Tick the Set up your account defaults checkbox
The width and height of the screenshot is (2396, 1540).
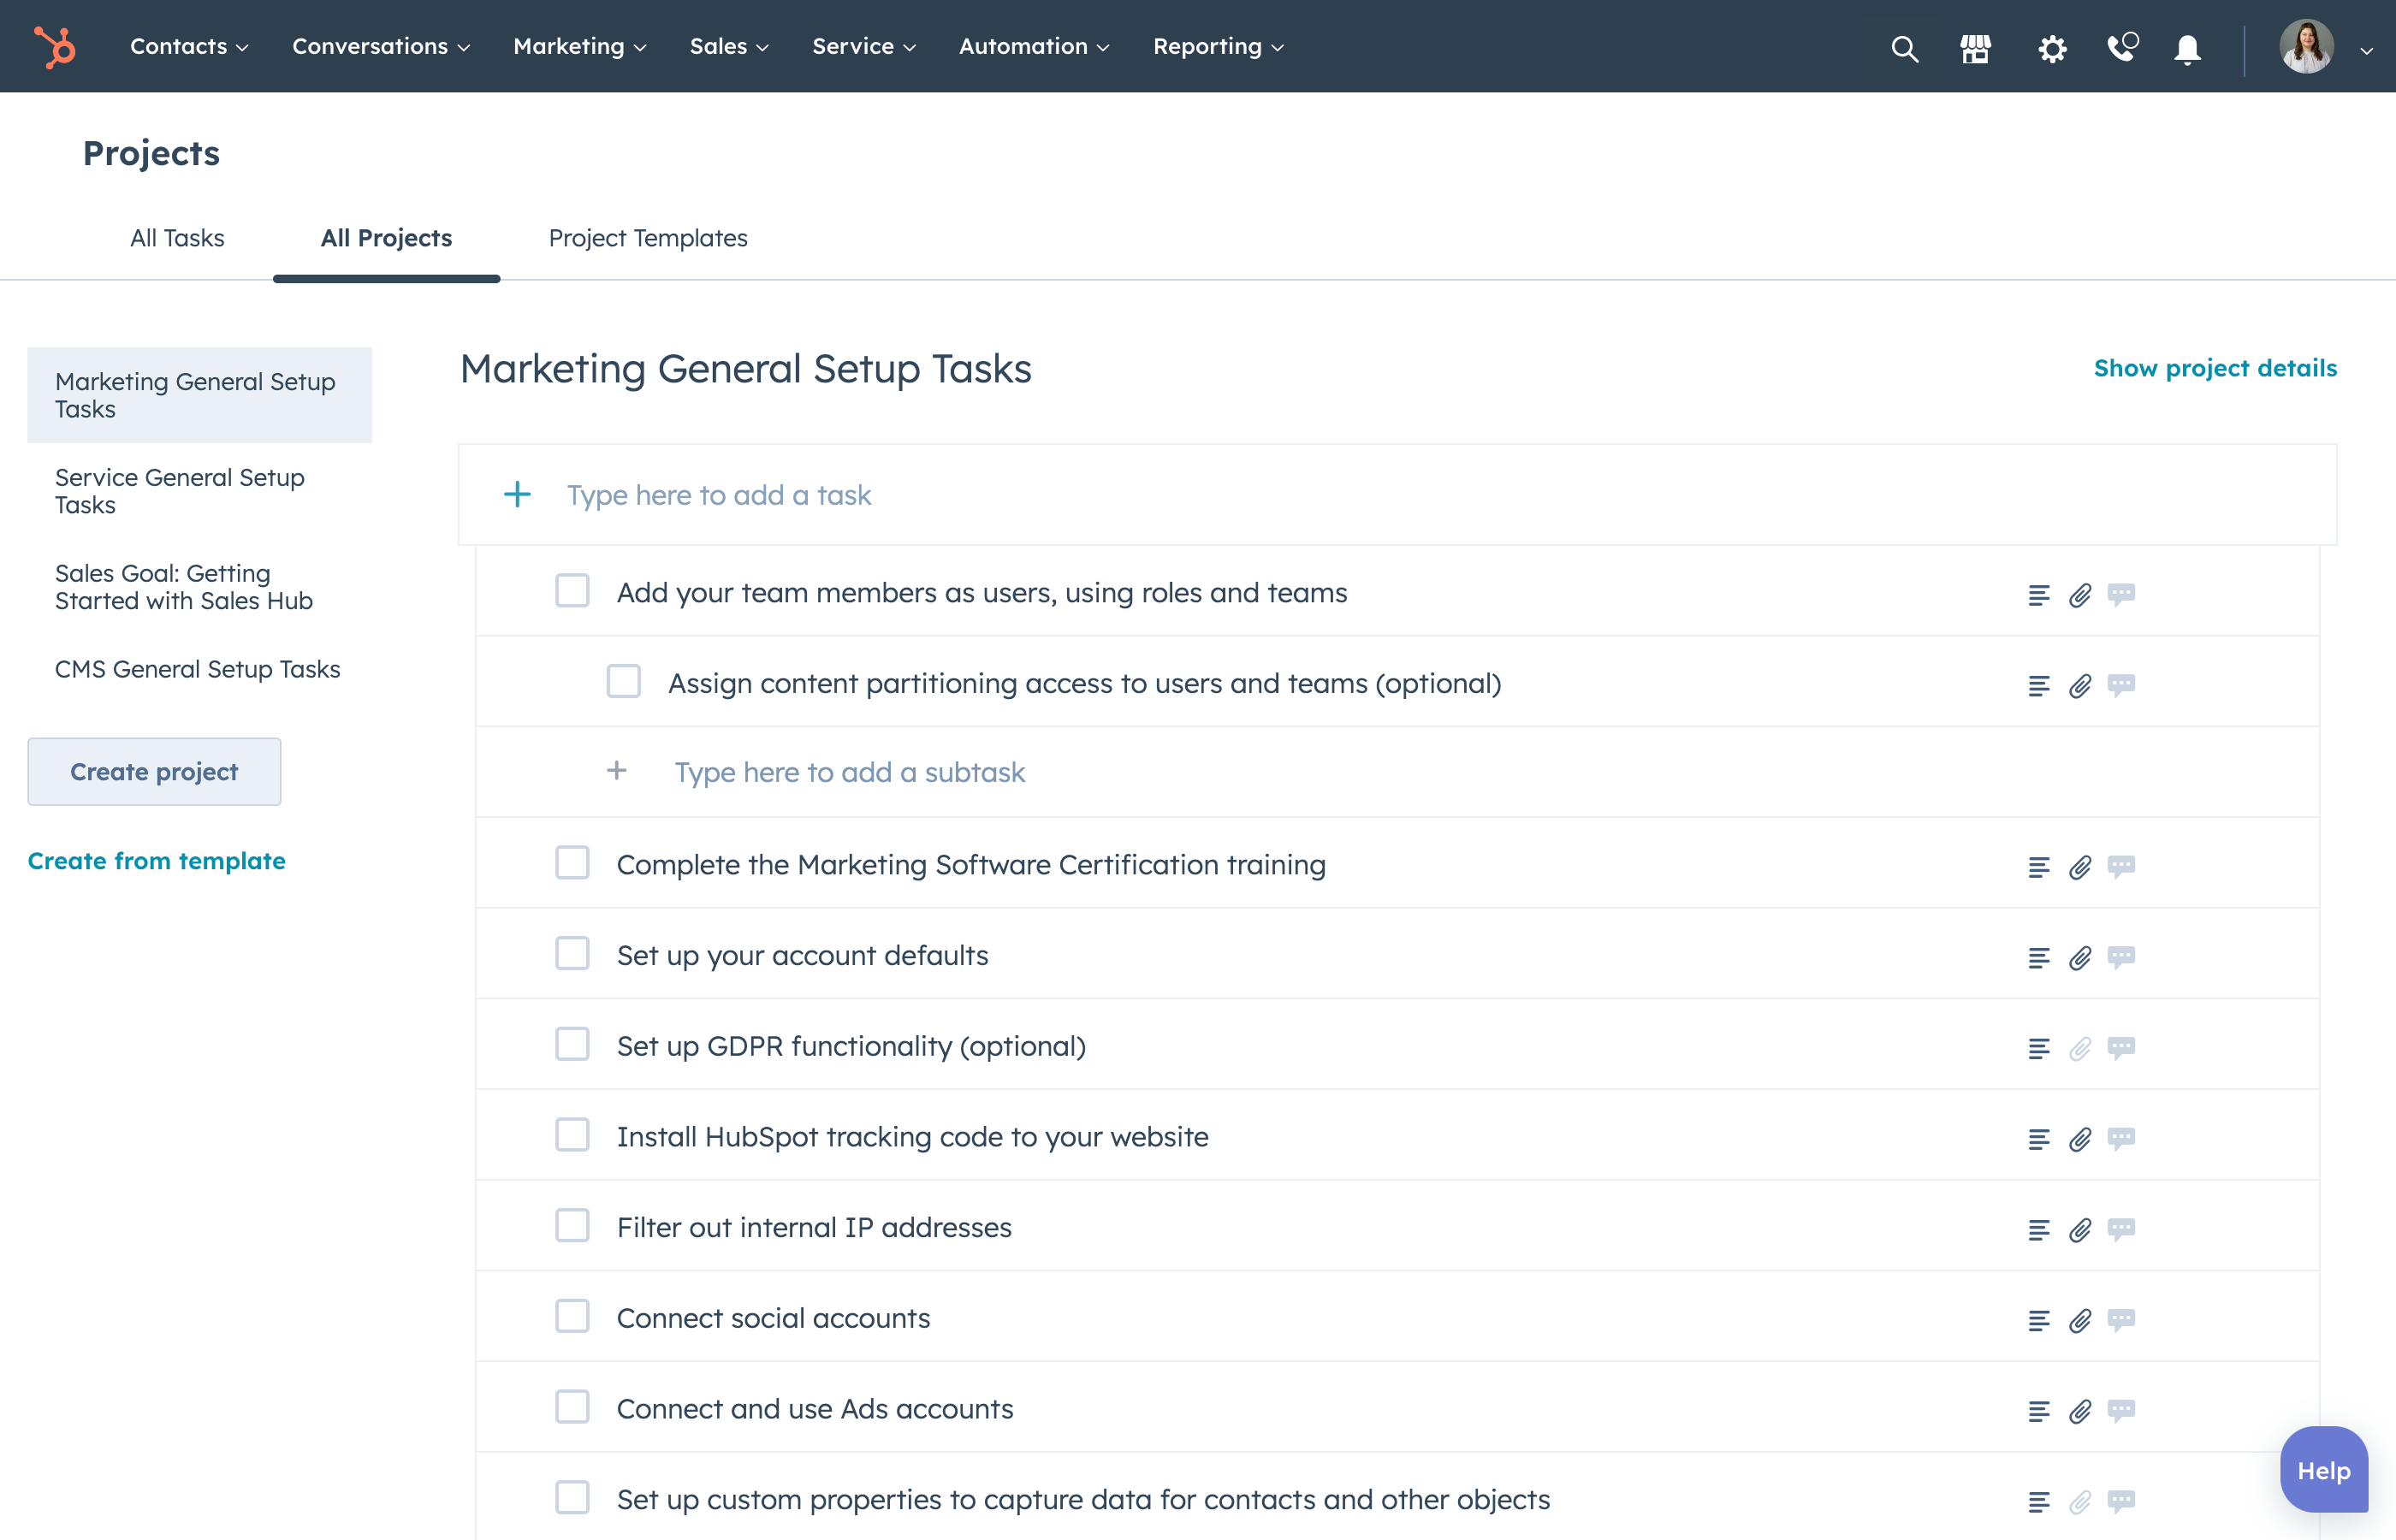click(x=572, y=954)
